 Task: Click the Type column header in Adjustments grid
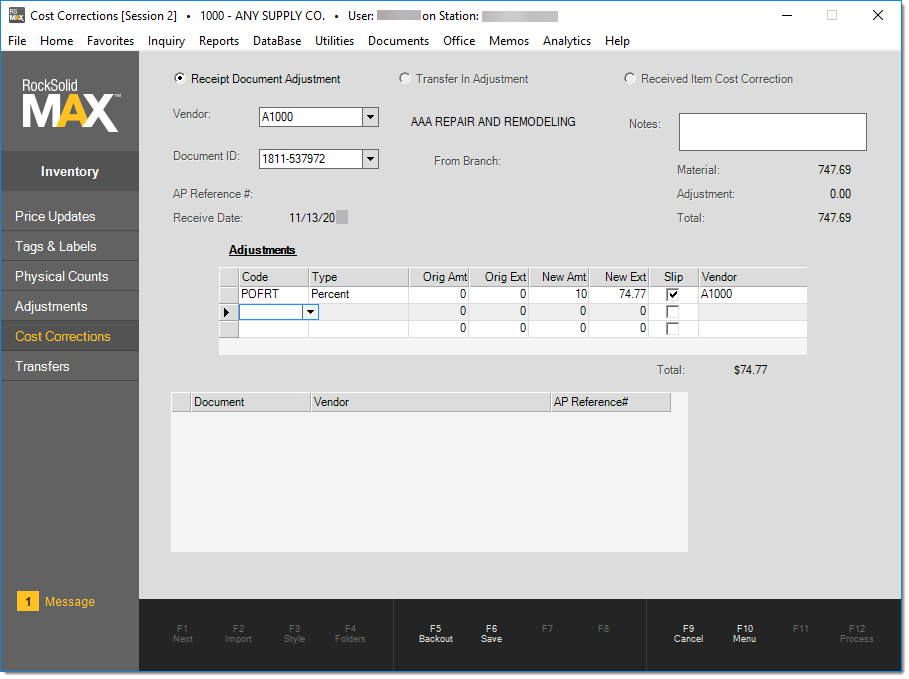[x=358, y=277]
